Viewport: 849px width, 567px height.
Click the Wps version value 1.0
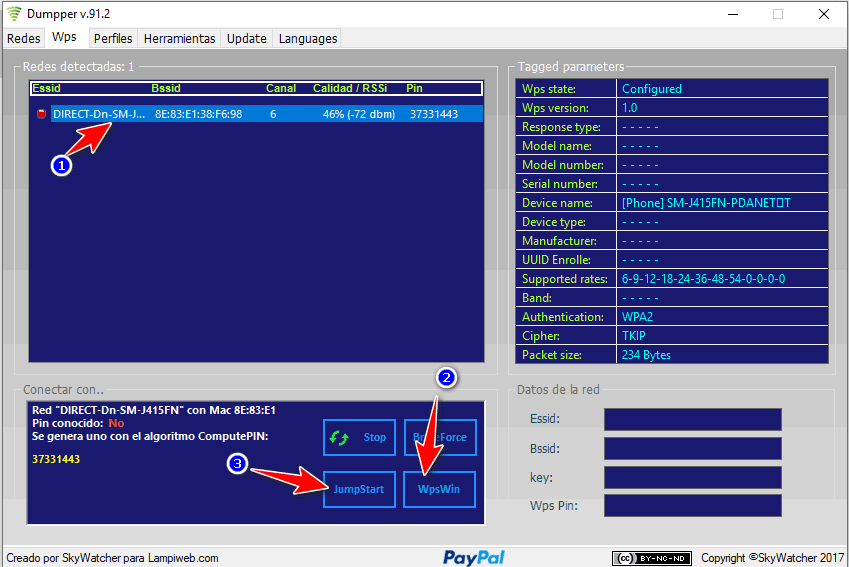629,108
